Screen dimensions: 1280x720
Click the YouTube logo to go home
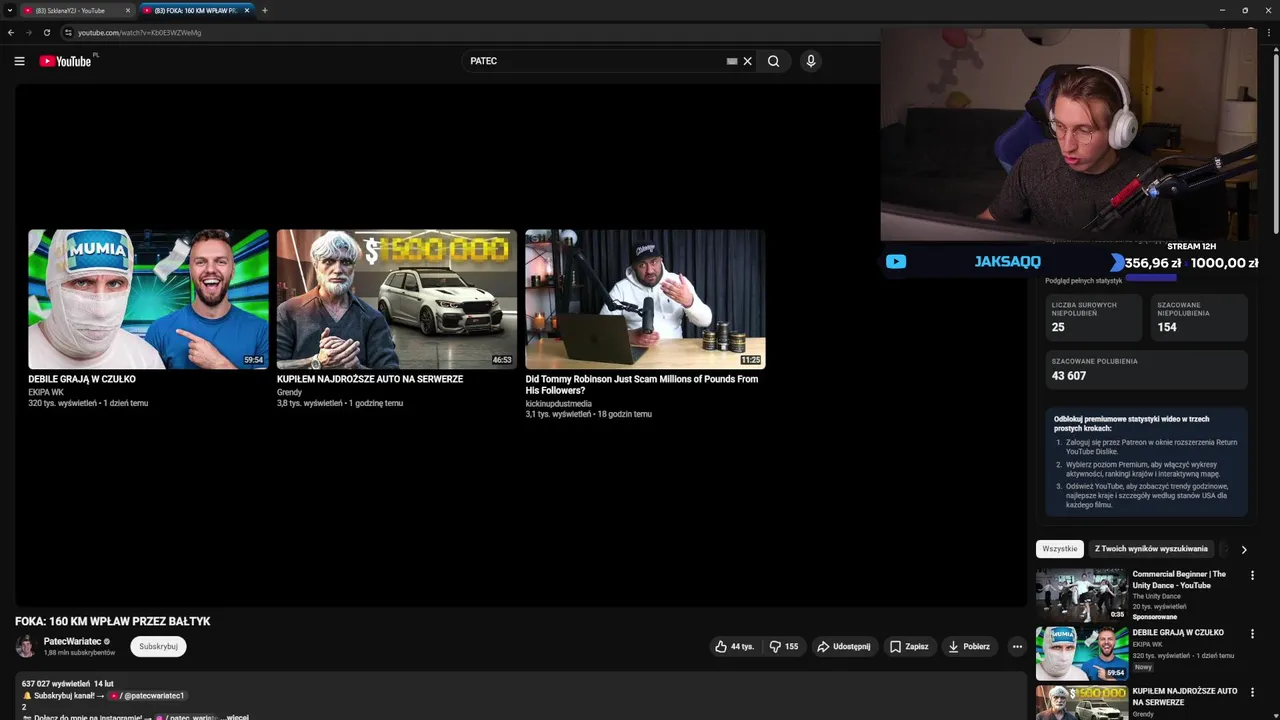tap(66, 61)
